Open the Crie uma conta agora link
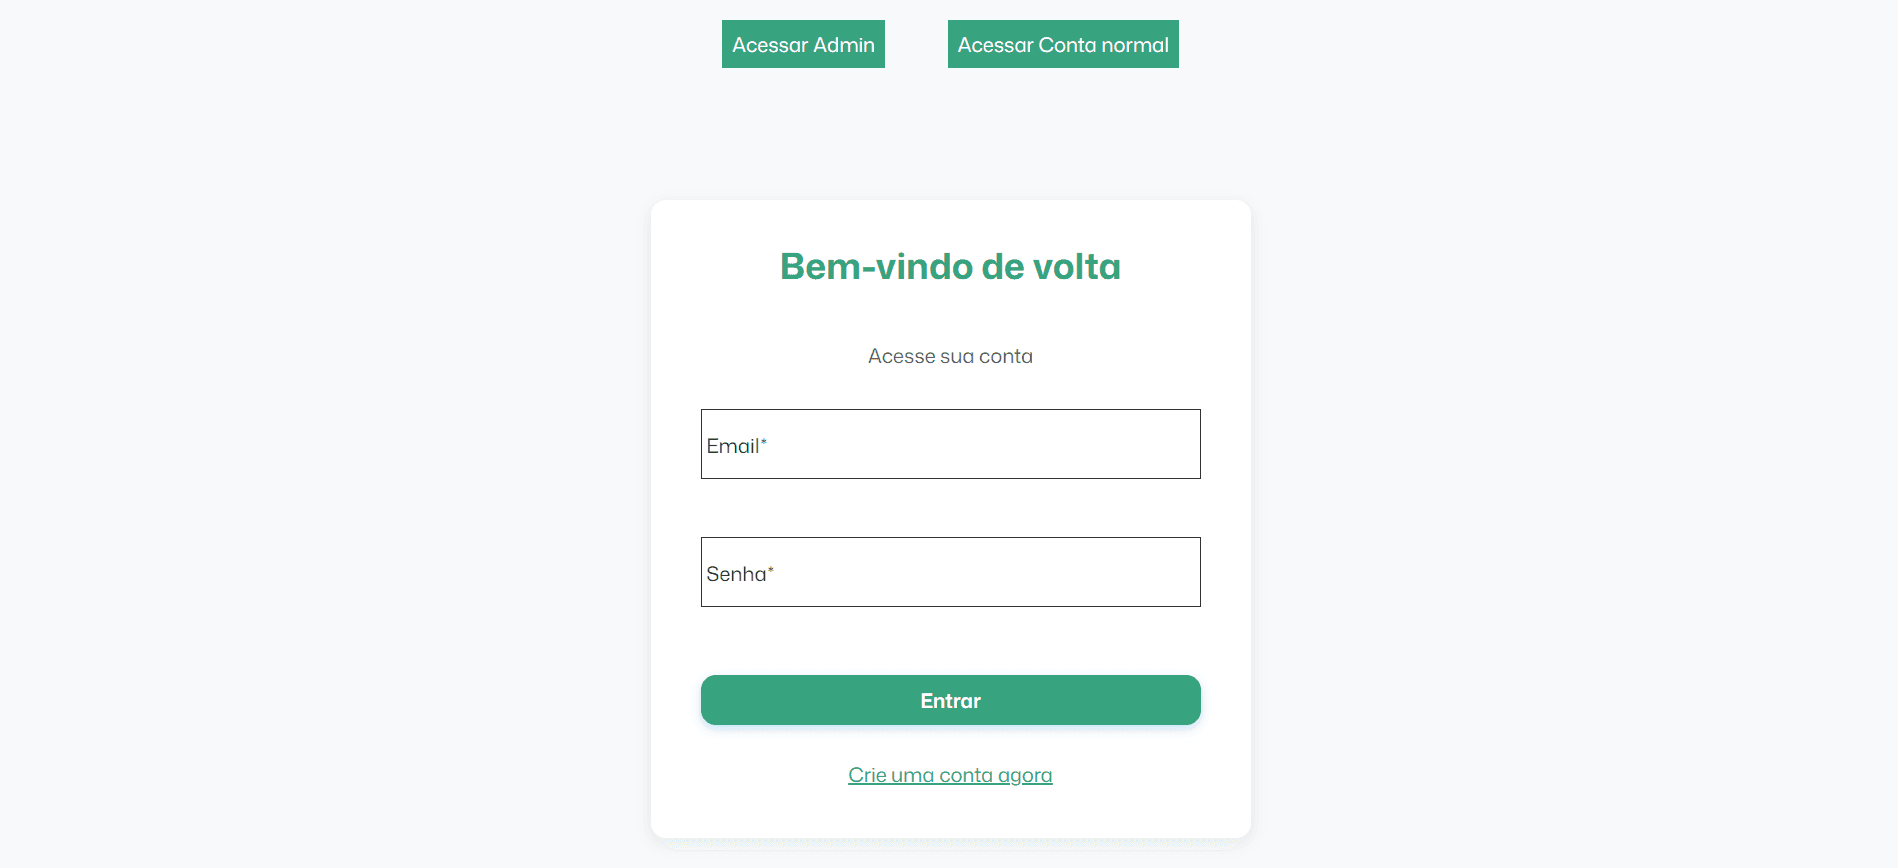The height and width of the screenshot is (868, 1898). pyautogui.click(x=950, y=774)
